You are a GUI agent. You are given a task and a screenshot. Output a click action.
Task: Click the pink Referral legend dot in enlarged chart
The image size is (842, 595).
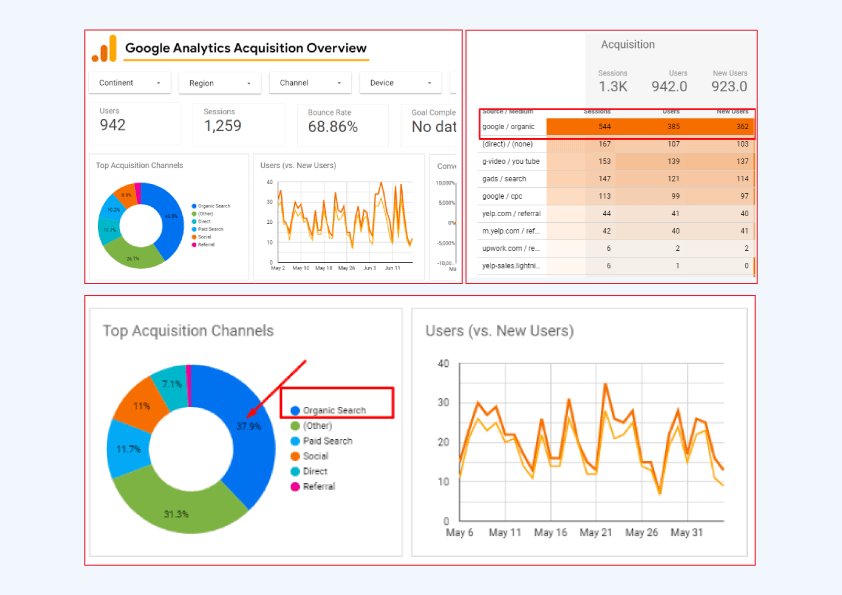295,487
